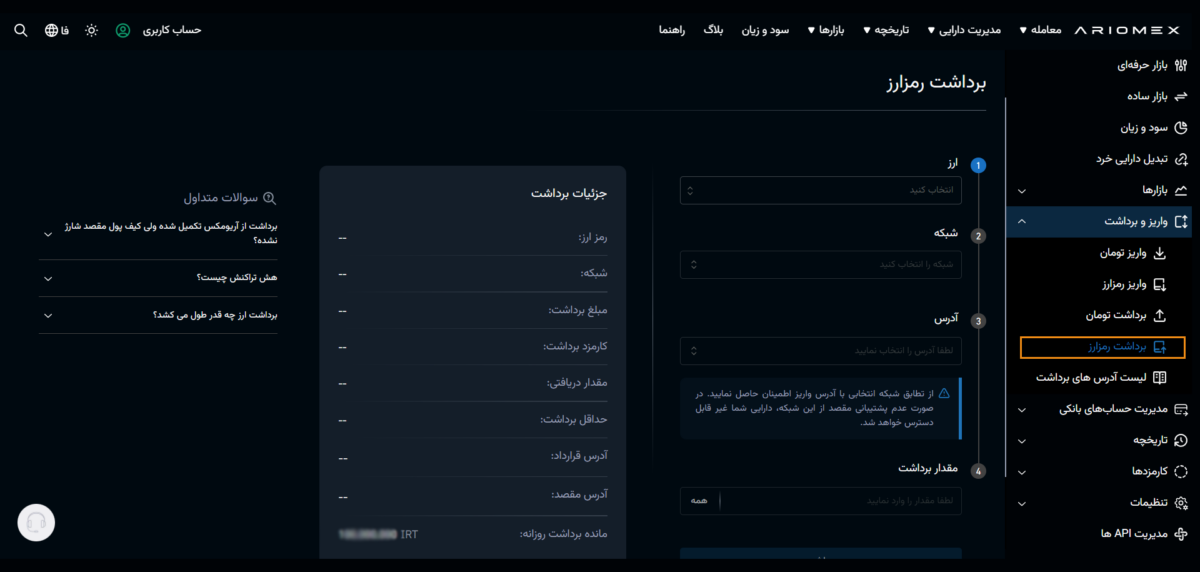Open the ارز currency selection dropdown
Image resolution: width=1200 pixels, height=572 pixels.
[x=820, y=190]
